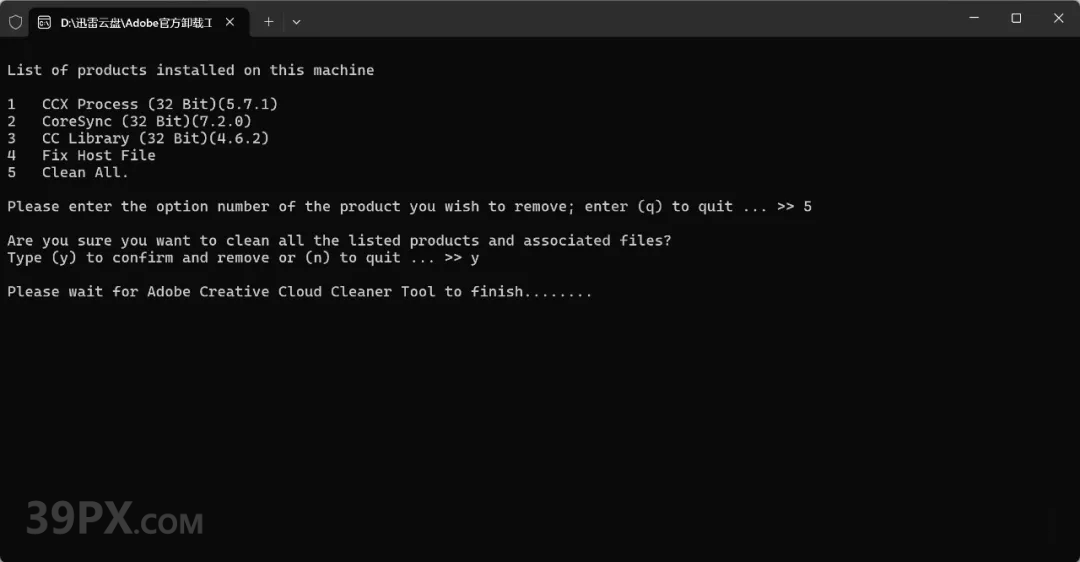1080x562 pixels.
Task: Minimize the terminal window
Action: pyautogui.click(x=974, y=18)
